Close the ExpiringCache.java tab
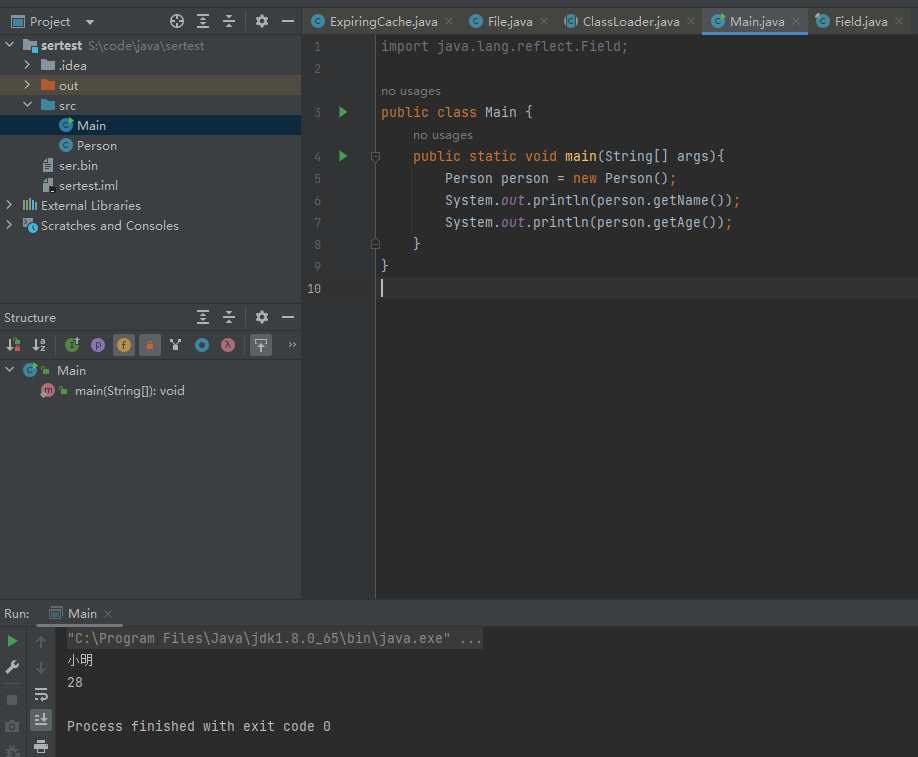Screen dimensions: 918x757 [x=449, y=21]
